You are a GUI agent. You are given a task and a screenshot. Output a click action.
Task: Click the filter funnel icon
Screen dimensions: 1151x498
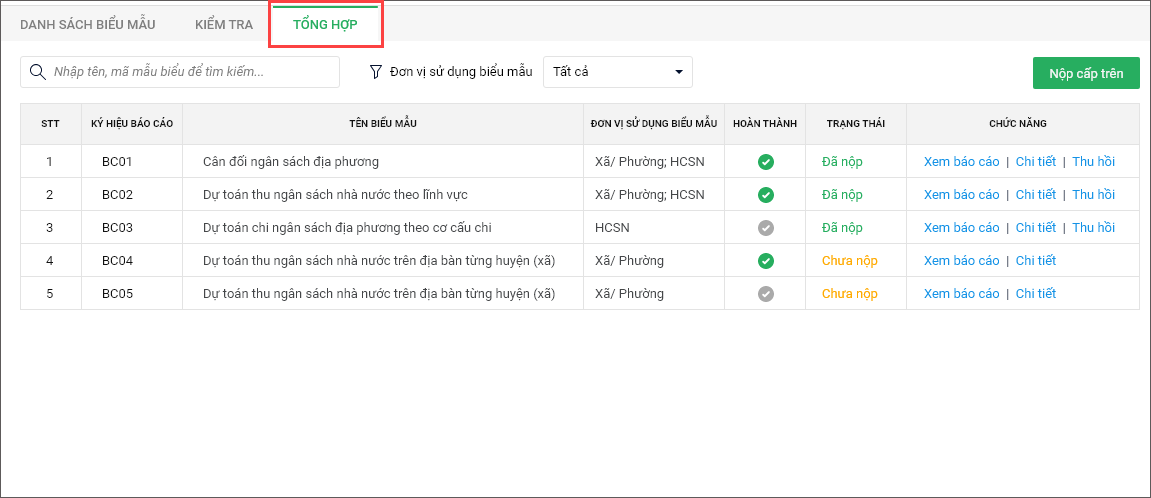tap(376, 72)
